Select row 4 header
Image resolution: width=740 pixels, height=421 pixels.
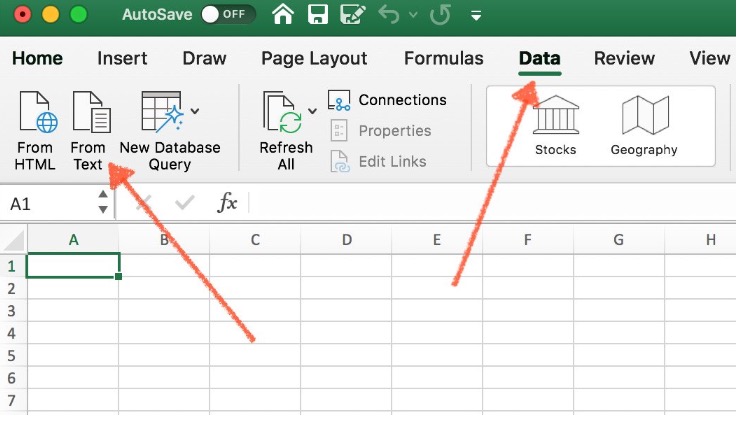(x=13, y=333)
